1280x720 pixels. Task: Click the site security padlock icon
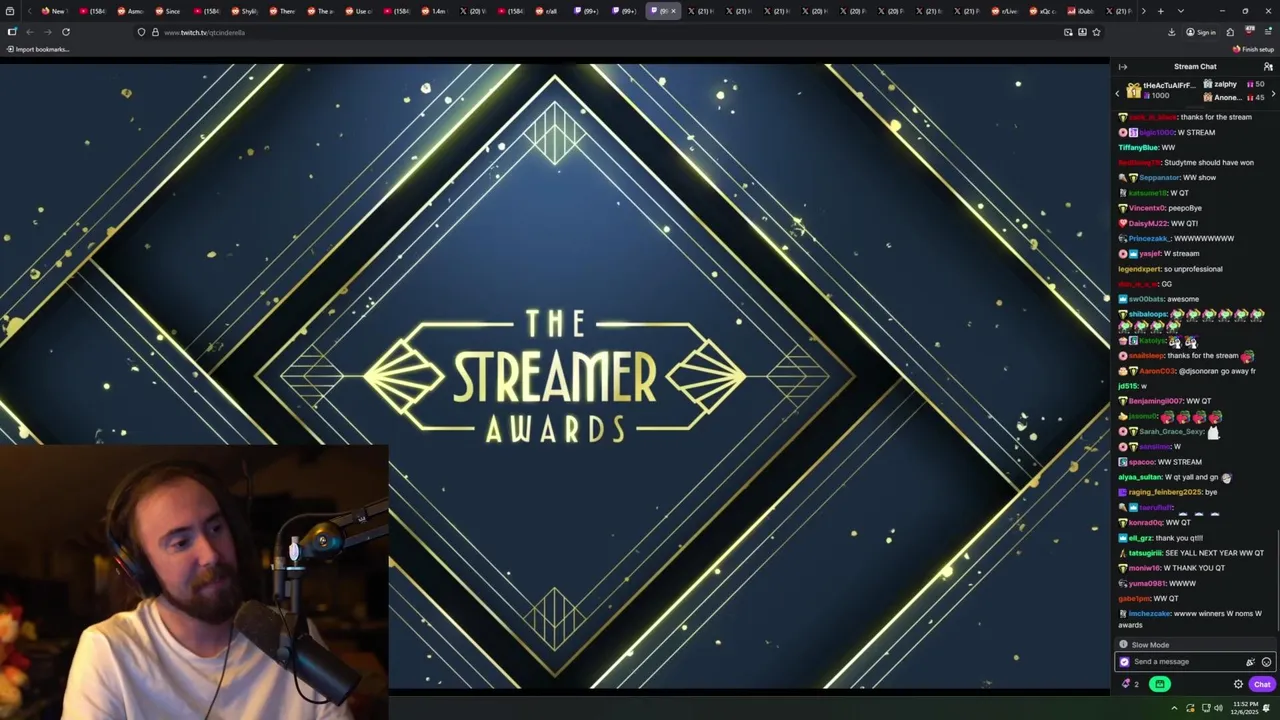(155, 32)
